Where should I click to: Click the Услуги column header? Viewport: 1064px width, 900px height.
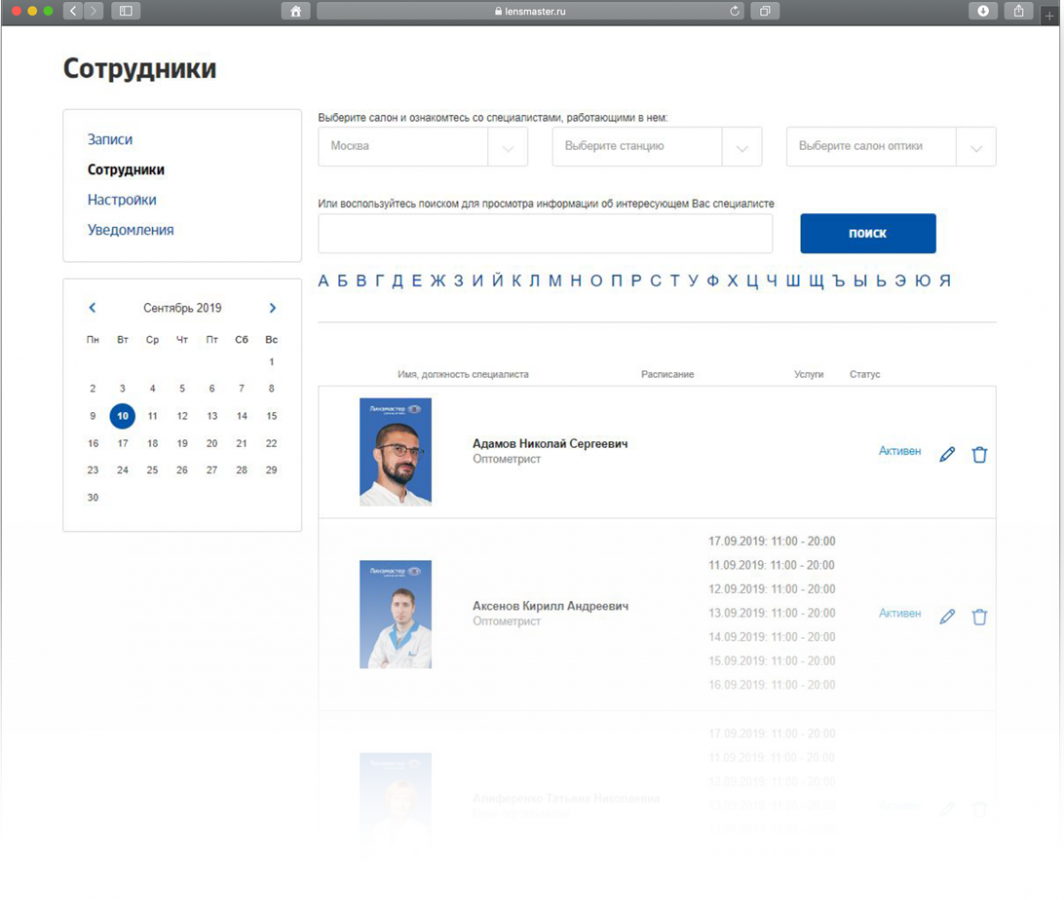click(x=809, y=374)
